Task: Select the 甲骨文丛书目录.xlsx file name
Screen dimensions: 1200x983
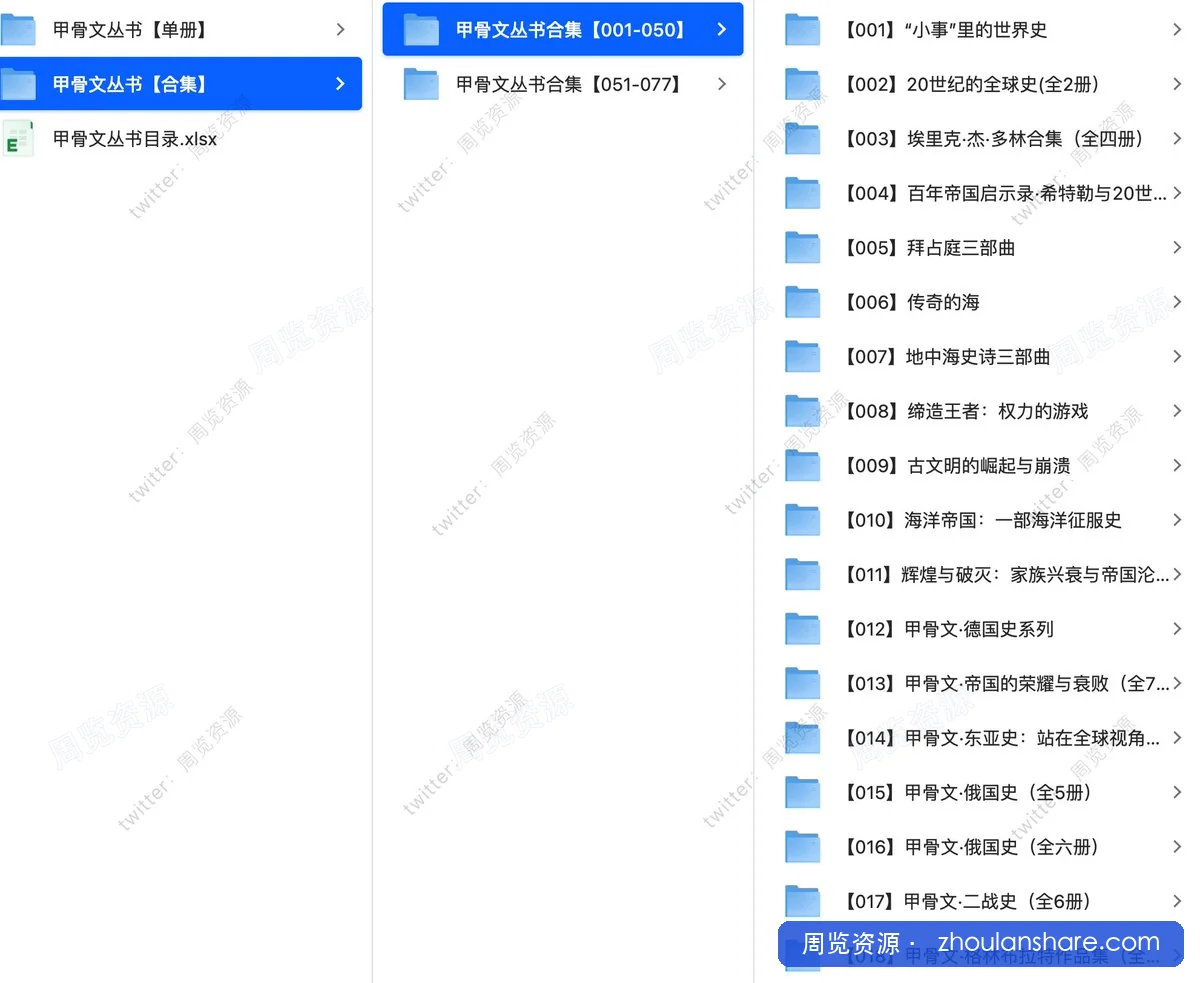Action: point(135,139)
